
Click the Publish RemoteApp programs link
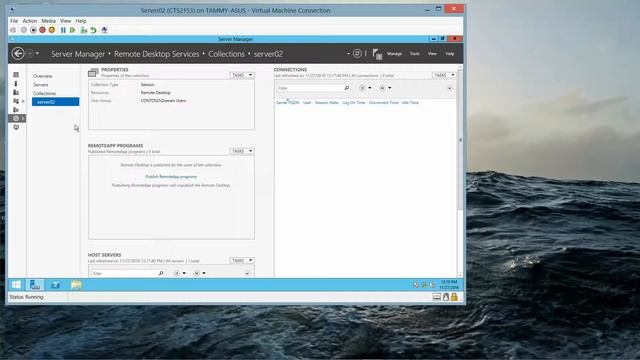(x=171, y=176)
